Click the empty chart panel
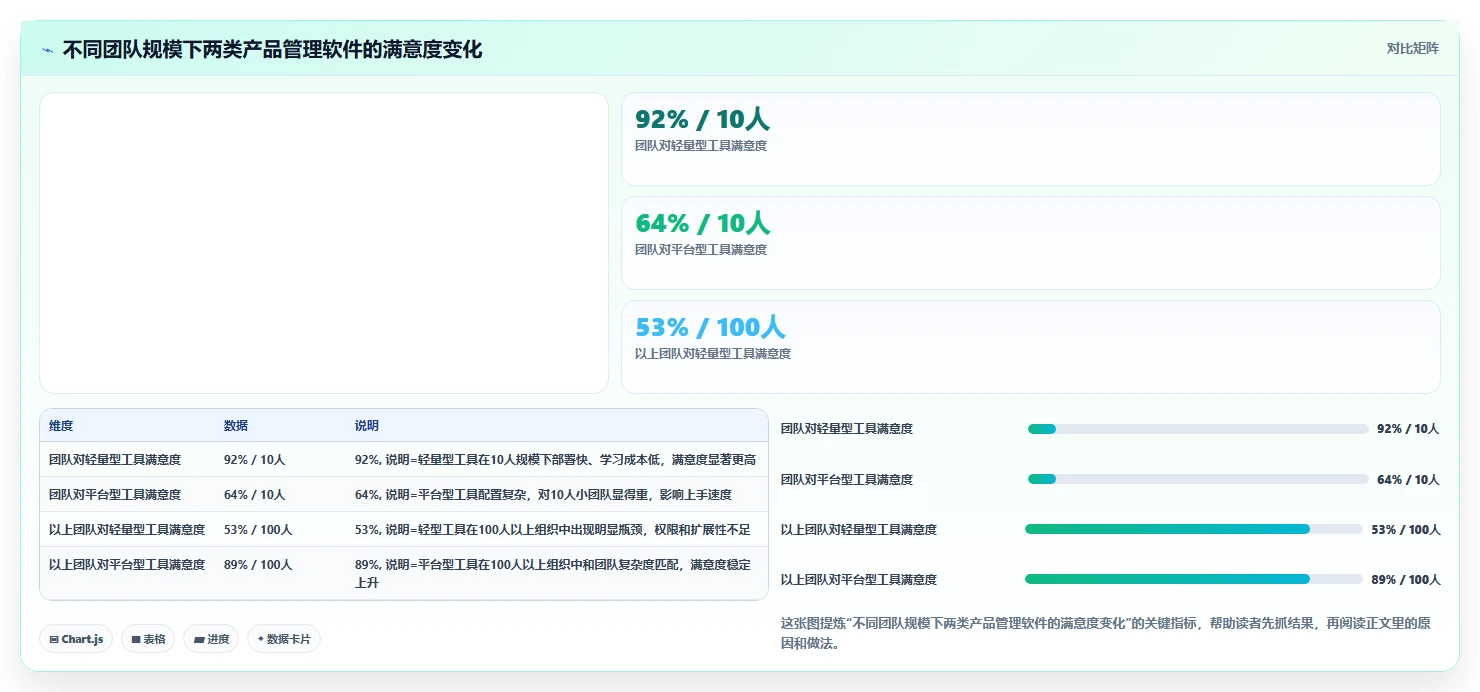1480x692 pixels. tap(324, 243)
